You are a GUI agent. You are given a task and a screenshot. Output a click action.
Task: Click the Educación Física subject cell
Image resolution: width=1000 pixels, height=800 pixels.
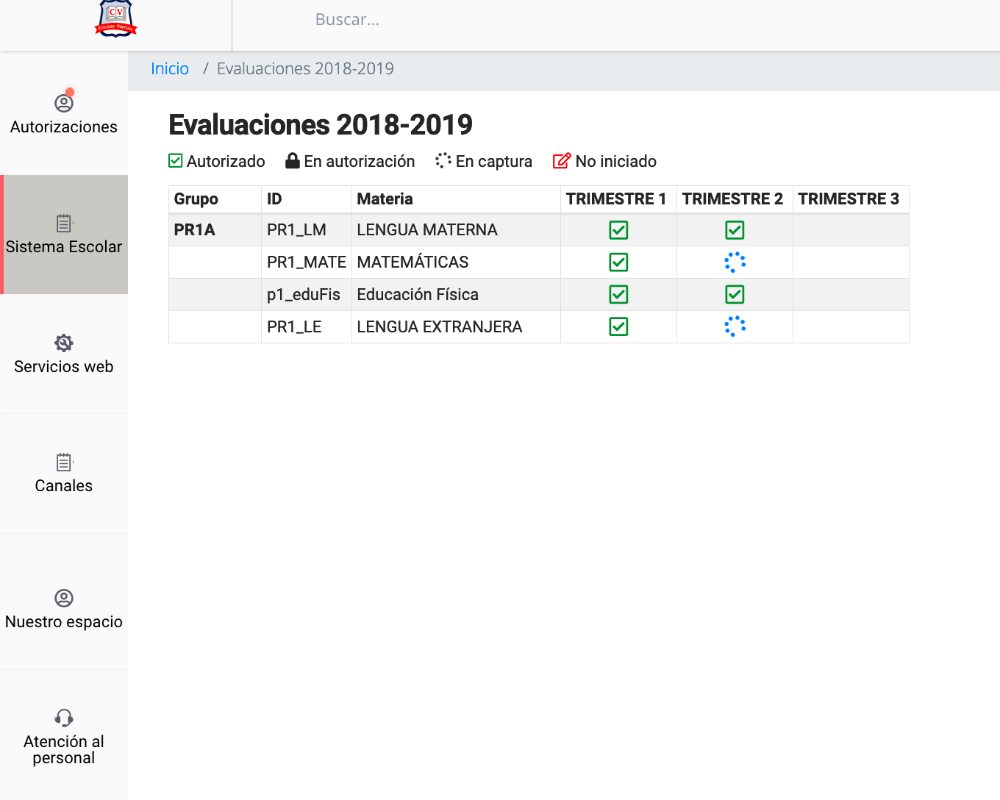tap(456, 295)
